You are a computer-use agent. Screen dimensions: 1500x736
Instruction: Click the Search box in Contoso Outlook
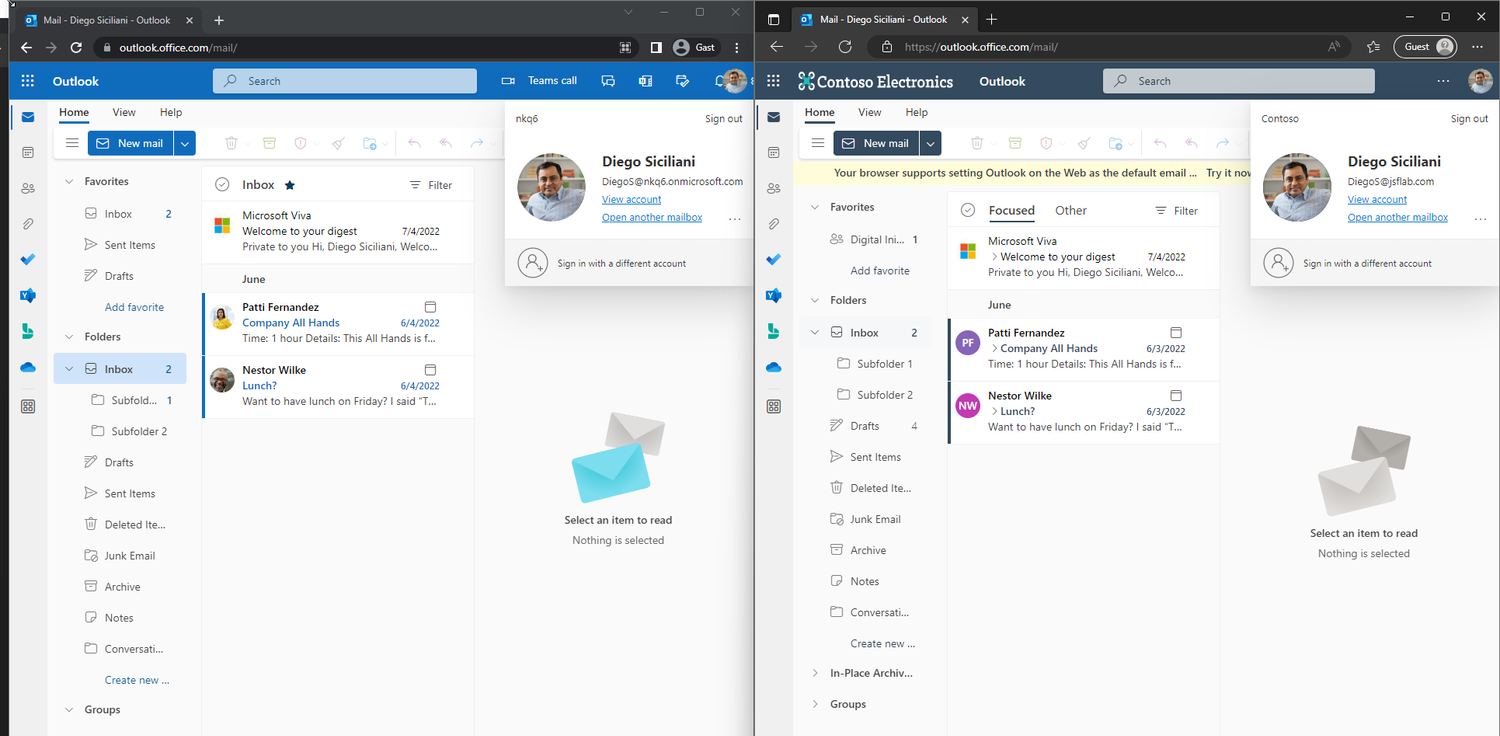click(x=1238, y=81)
